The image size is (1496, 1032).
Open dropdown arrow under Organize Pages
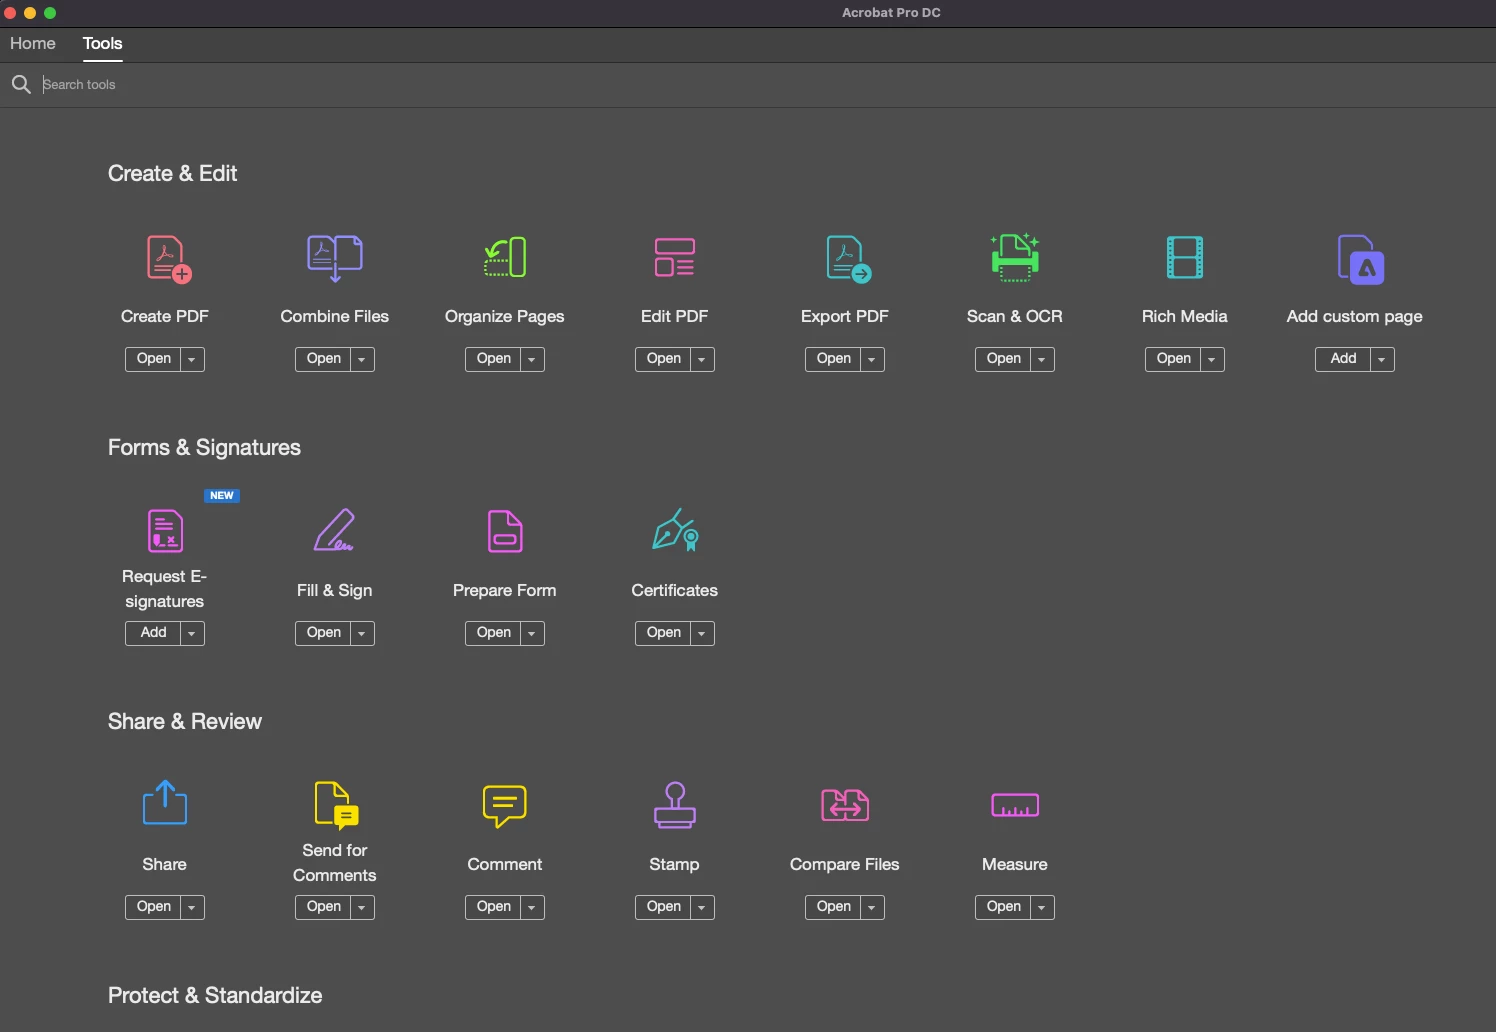tap(532, 359)
